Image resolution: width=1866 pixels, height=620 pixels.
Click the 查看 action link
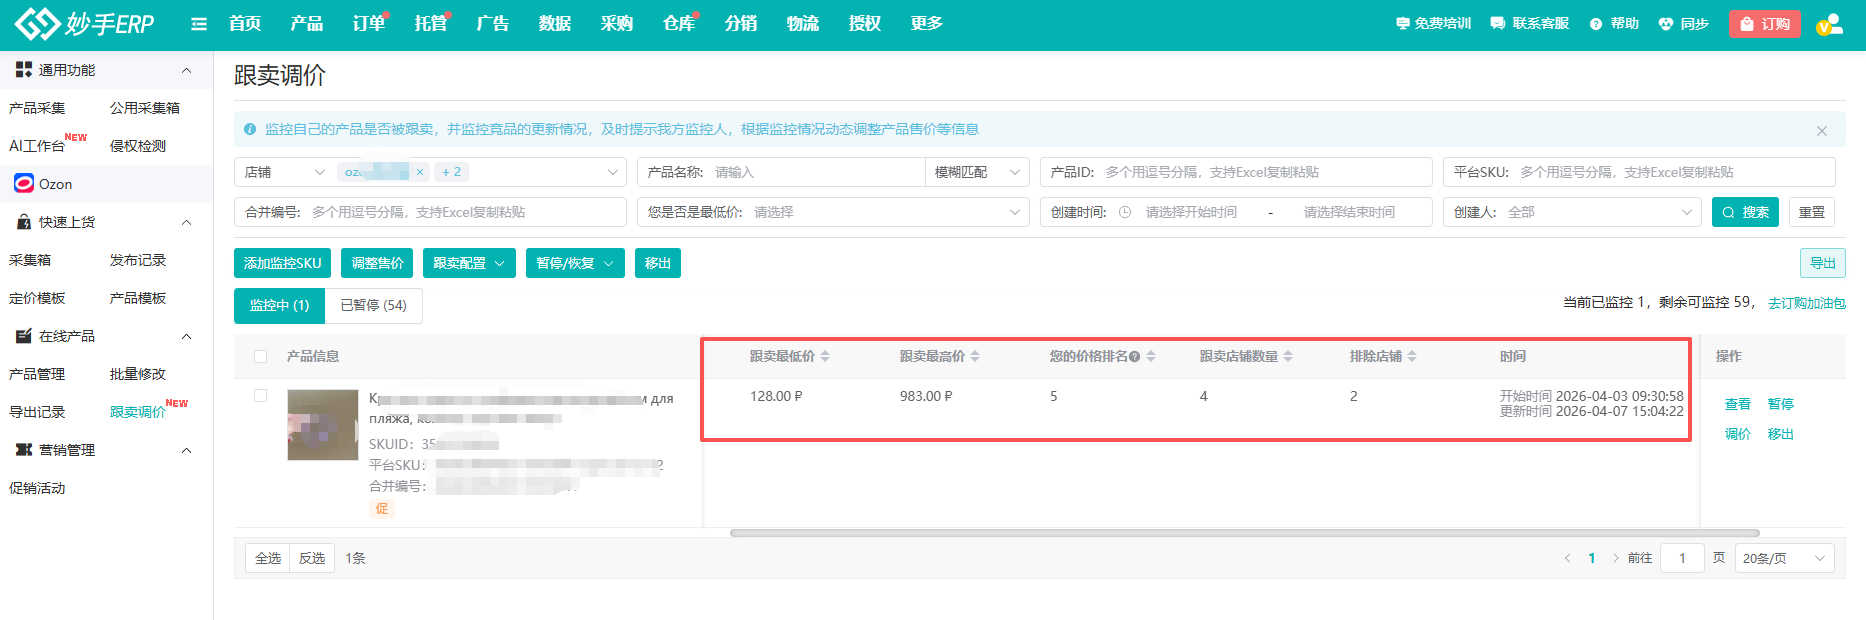point(1738,404)
